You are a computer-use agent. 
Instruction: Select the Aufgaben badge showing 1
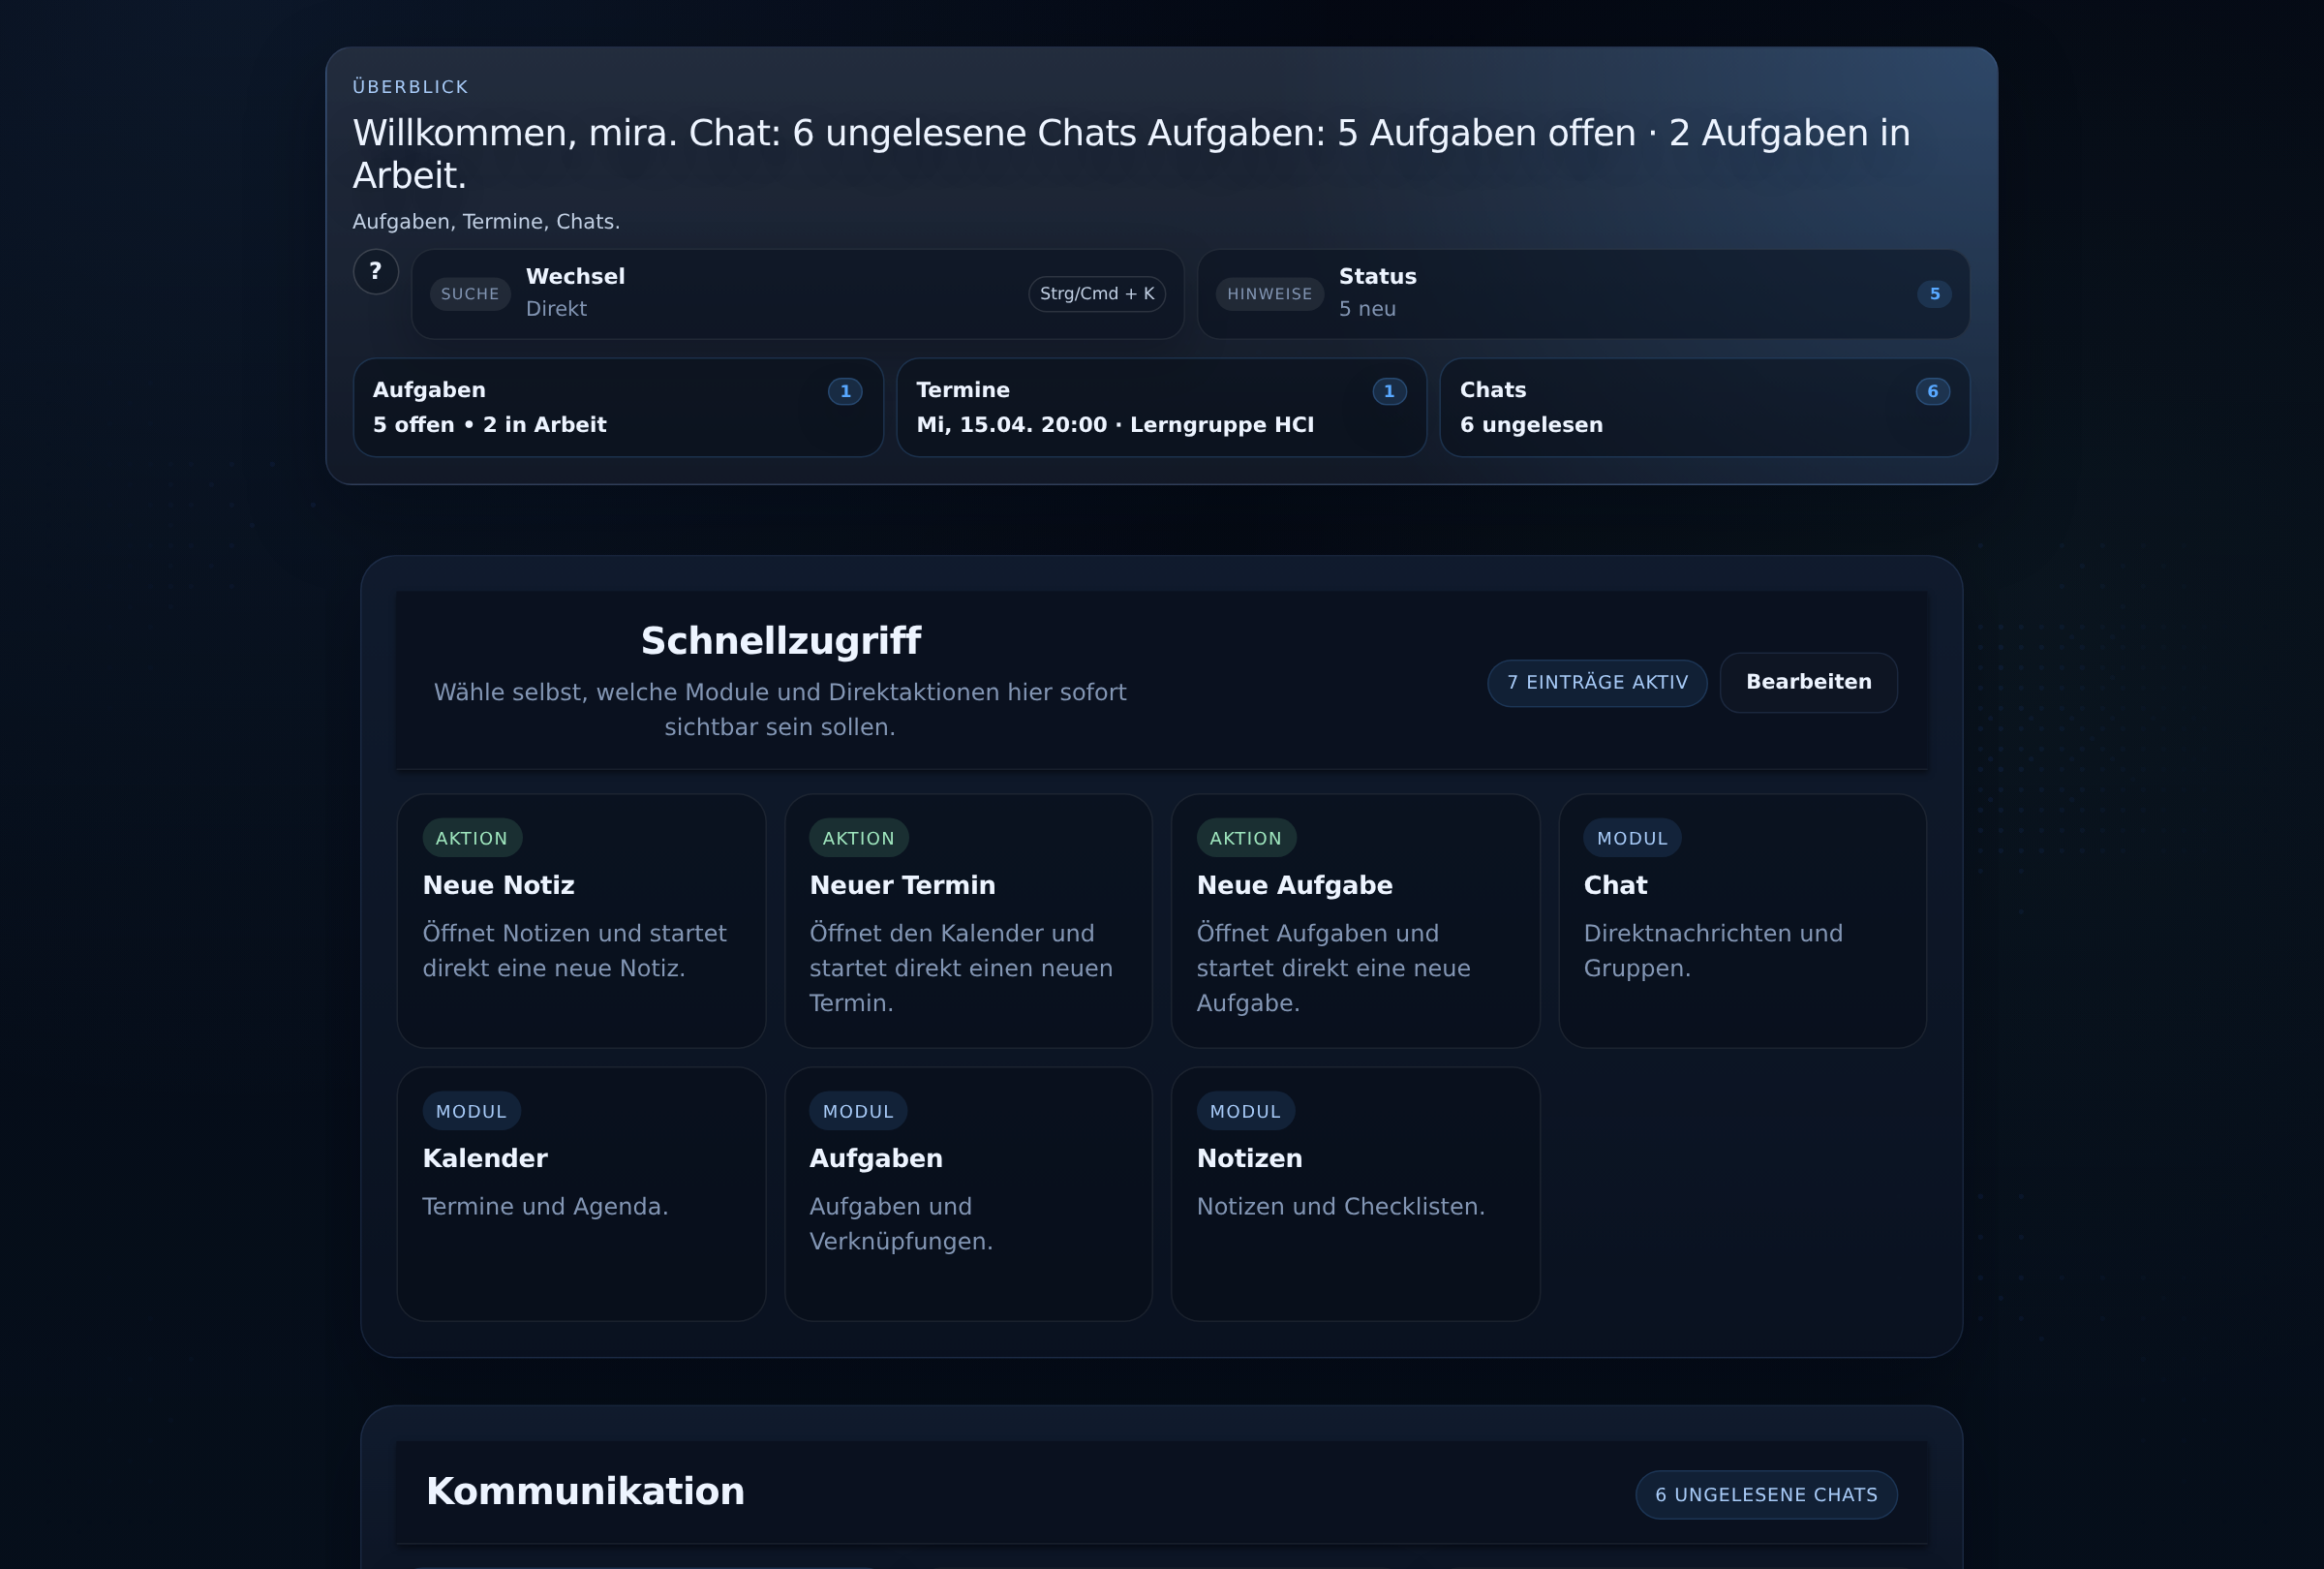click(845, 391)
